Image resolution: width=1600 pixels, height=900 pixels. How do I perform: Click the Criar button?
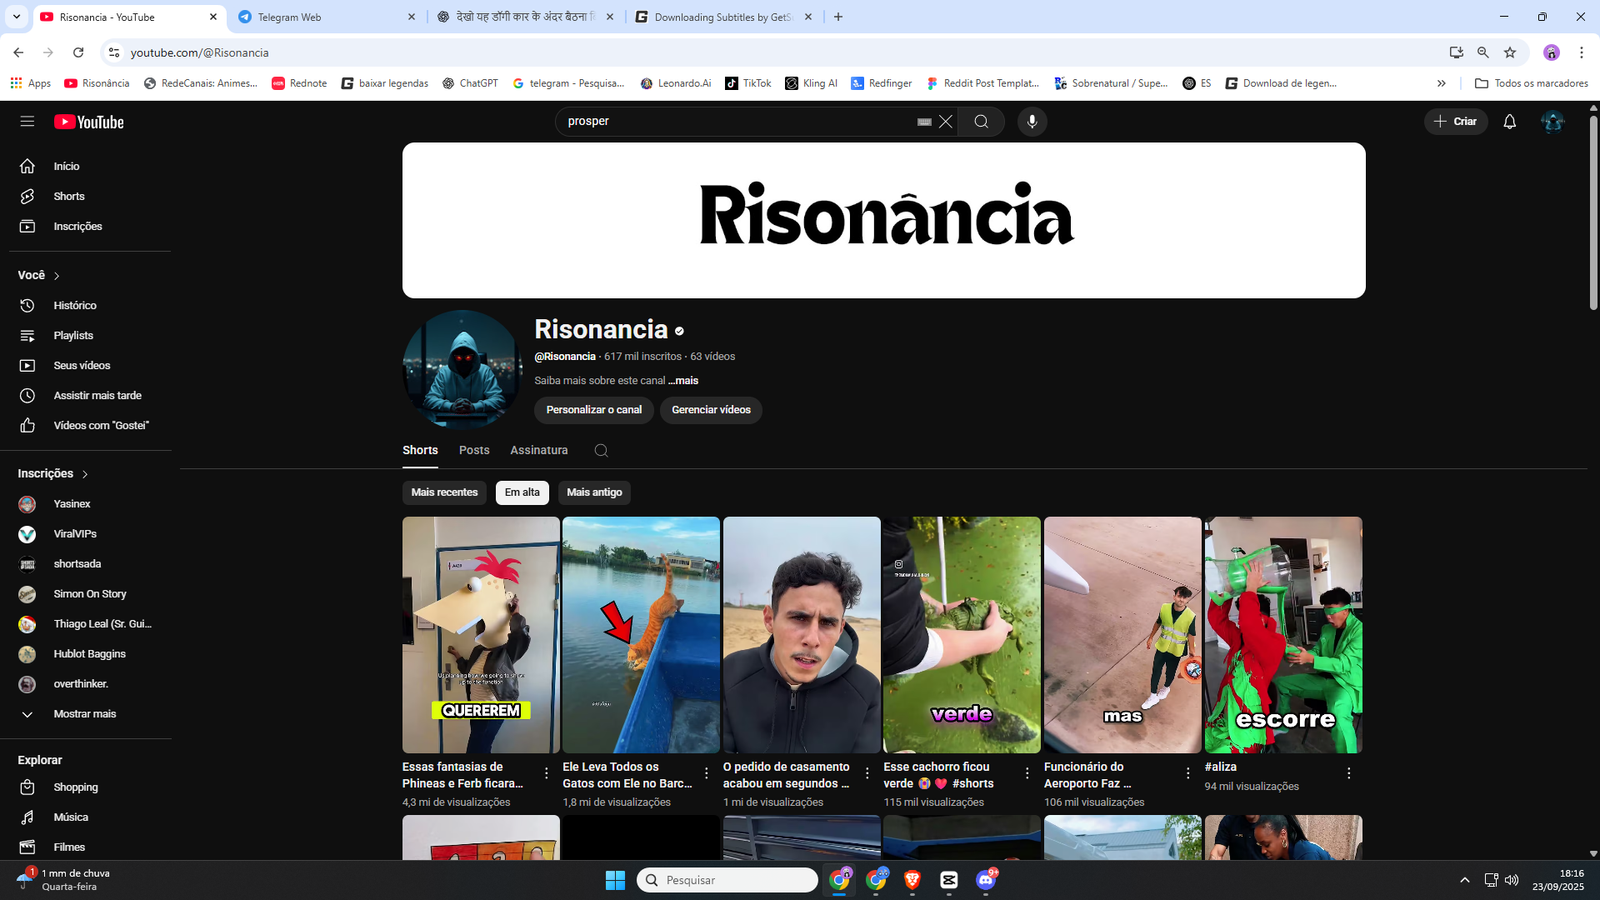click(1456, 122)
